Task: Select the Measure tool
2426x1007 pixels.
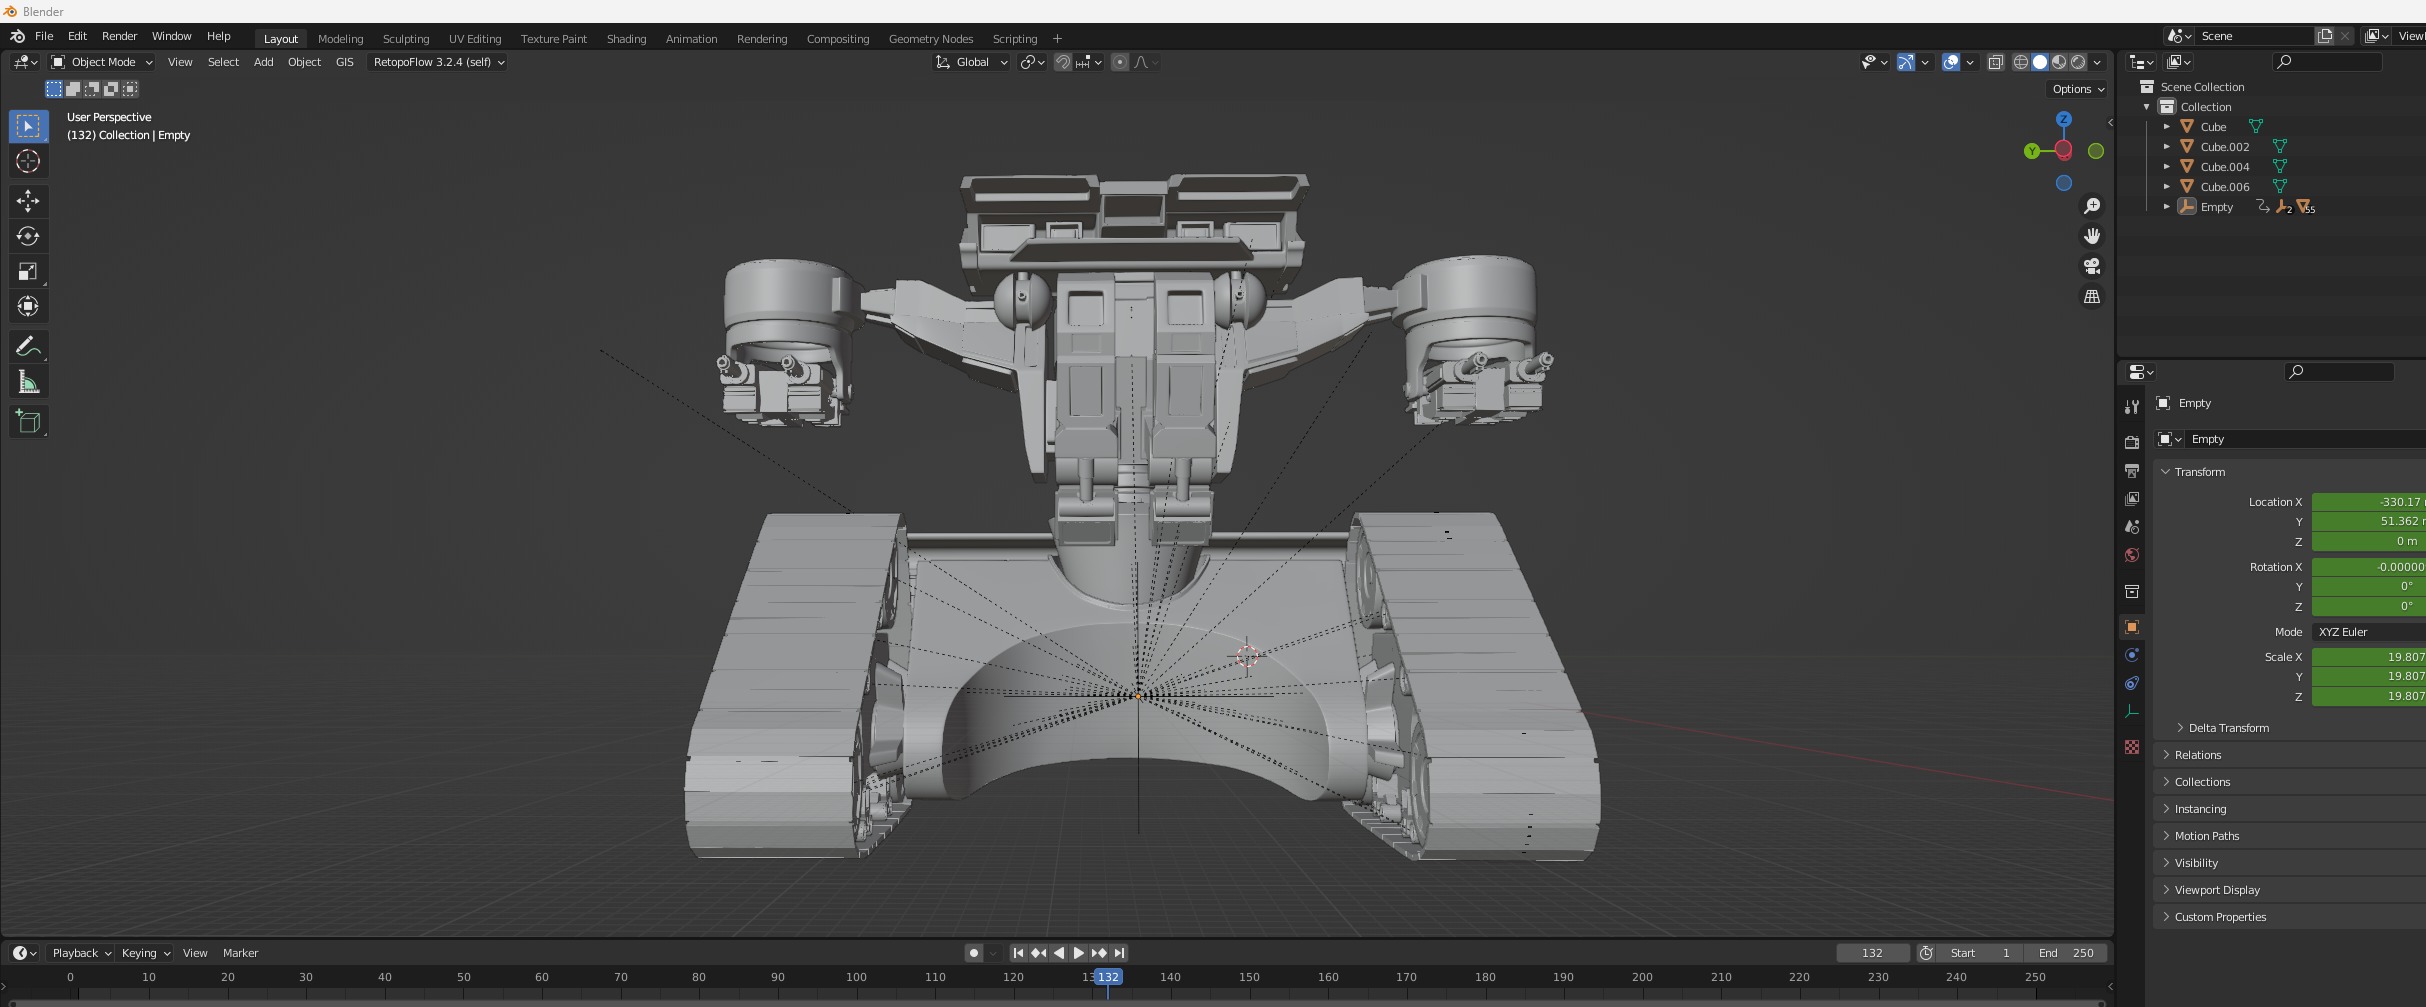Action: coord(28,382)
